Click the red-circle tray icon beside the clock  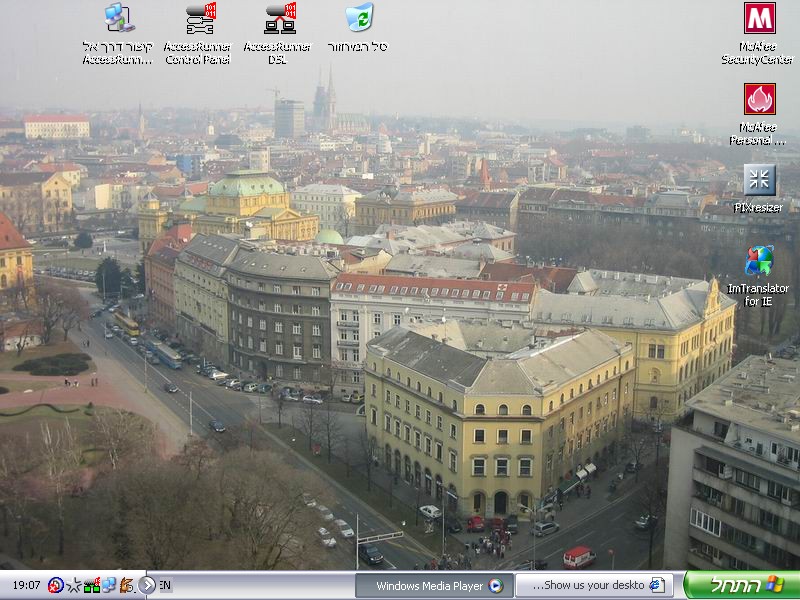tap(56, 586)
